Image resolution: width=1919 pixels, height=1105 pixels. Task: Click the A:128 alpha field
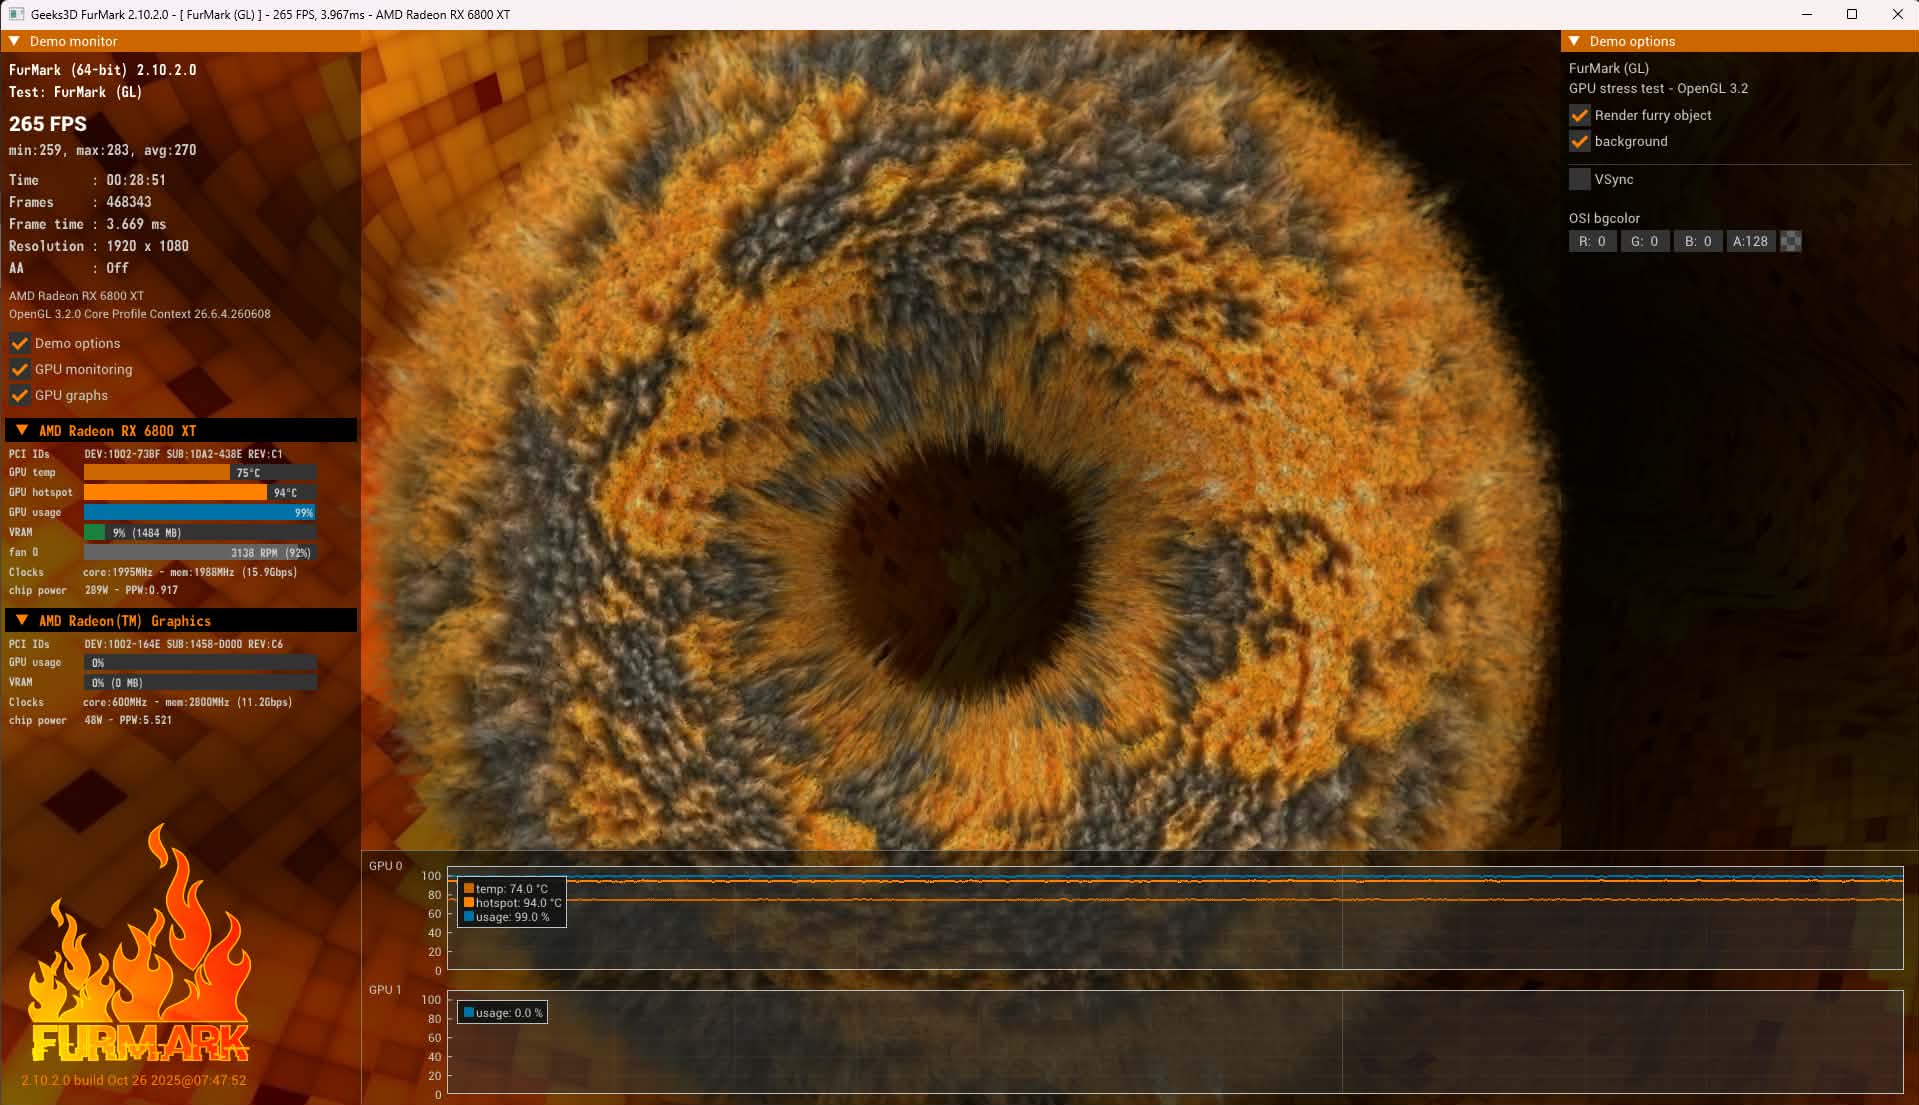click(x=1750, y=241)
